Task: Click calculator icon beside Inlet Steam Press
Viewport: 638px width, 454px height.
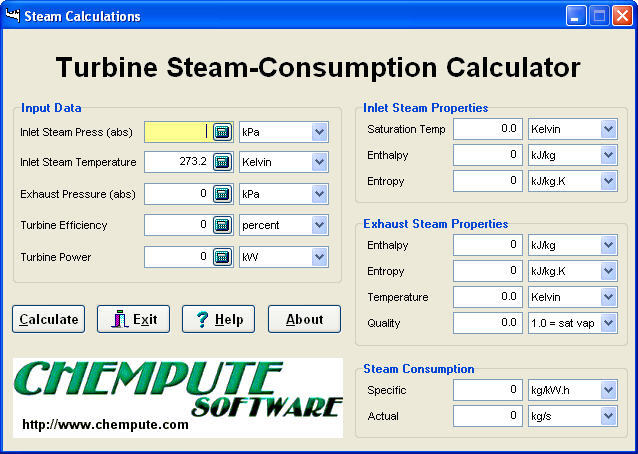Action: point(222,132)
